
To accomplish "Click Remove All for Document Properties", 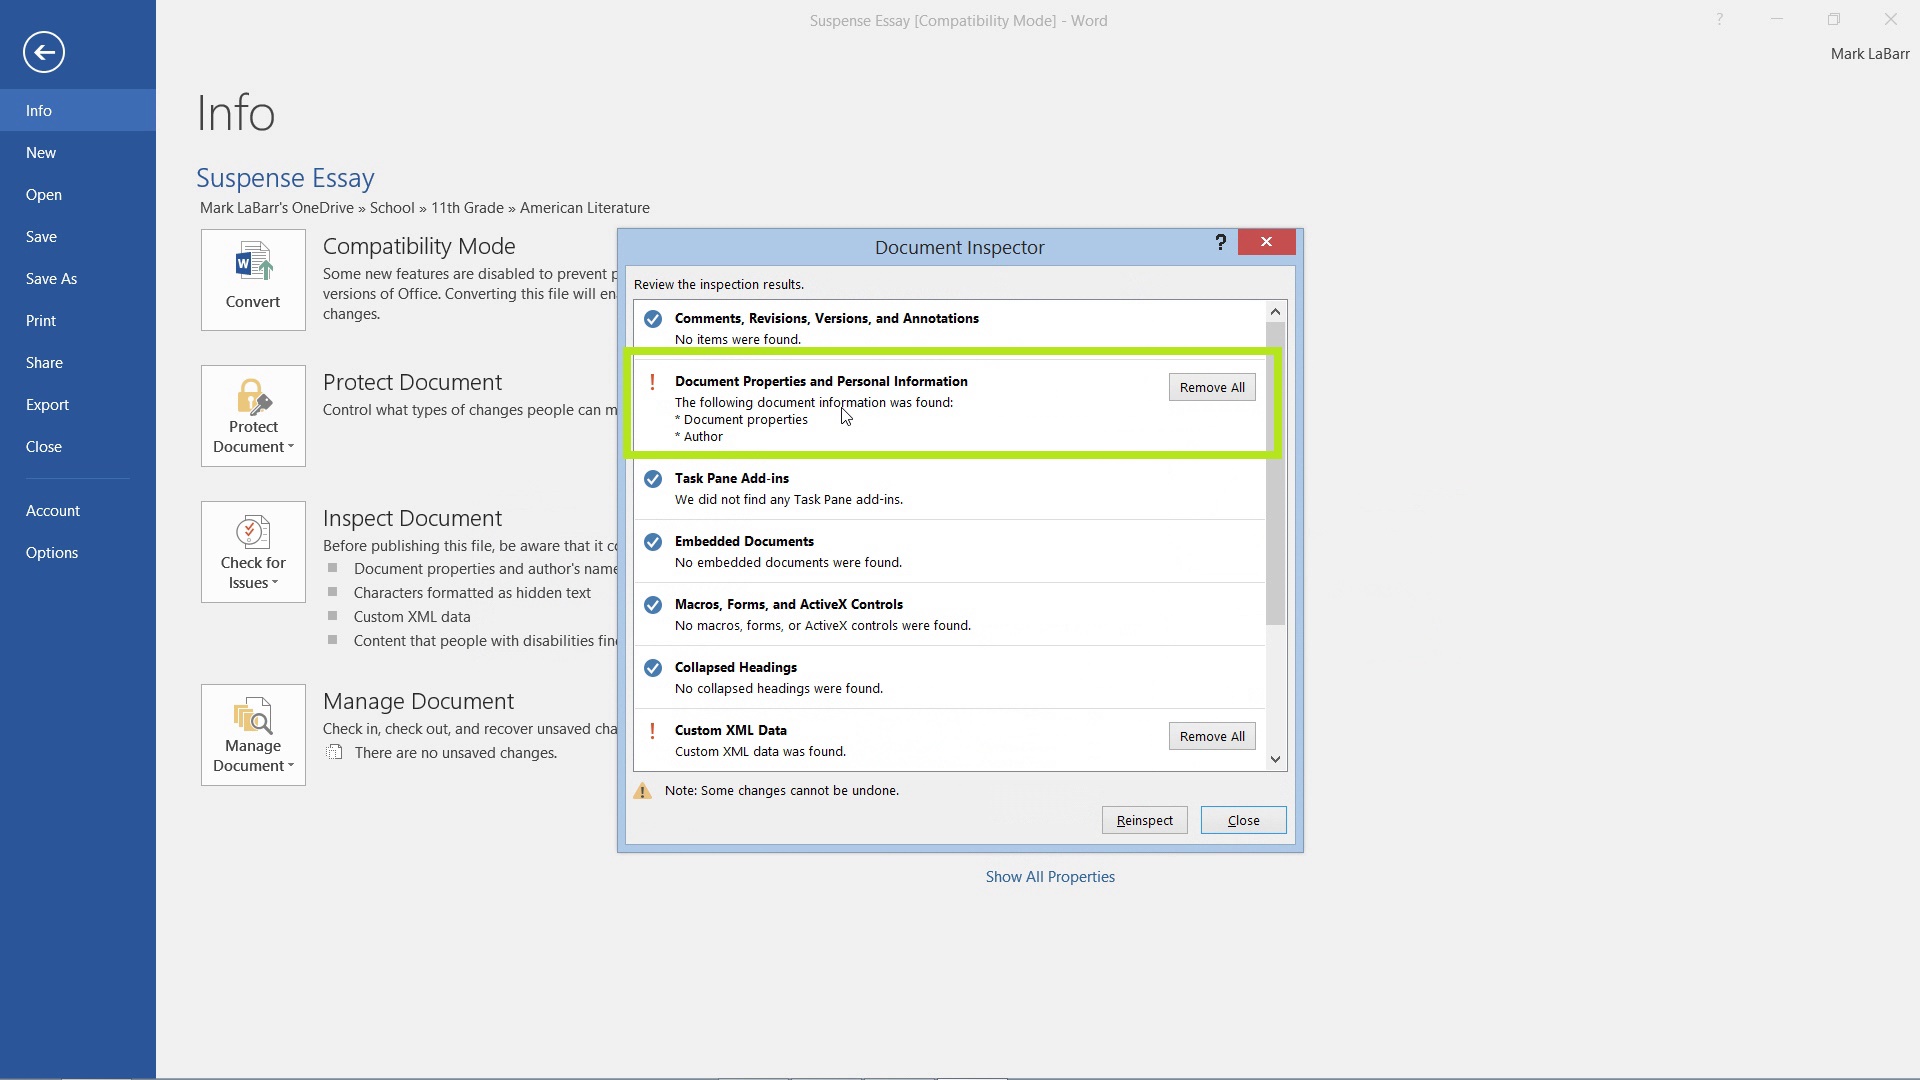I will click(x=1211, y=386).
